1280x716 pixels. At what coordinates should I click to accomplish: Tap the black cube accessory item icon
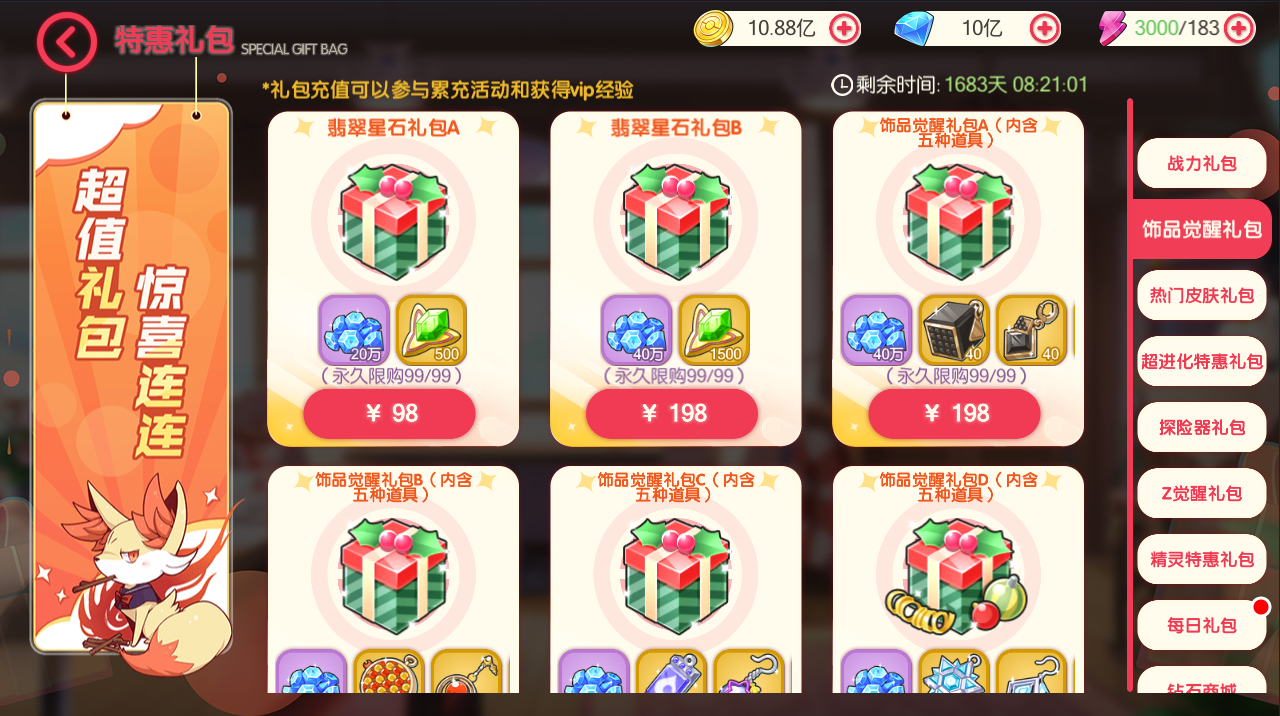954,330
